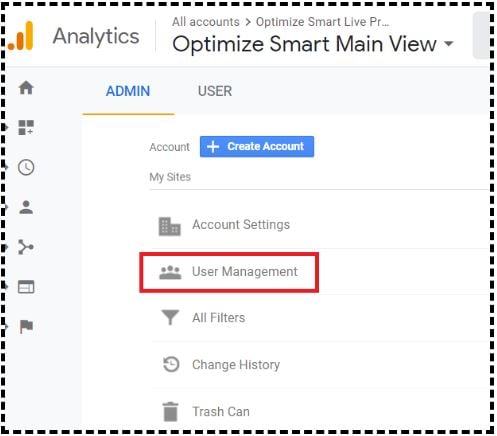This screenshot has width=497, height=436.
Task: Open the Customization dashboard icon
Action: point(26,127)
